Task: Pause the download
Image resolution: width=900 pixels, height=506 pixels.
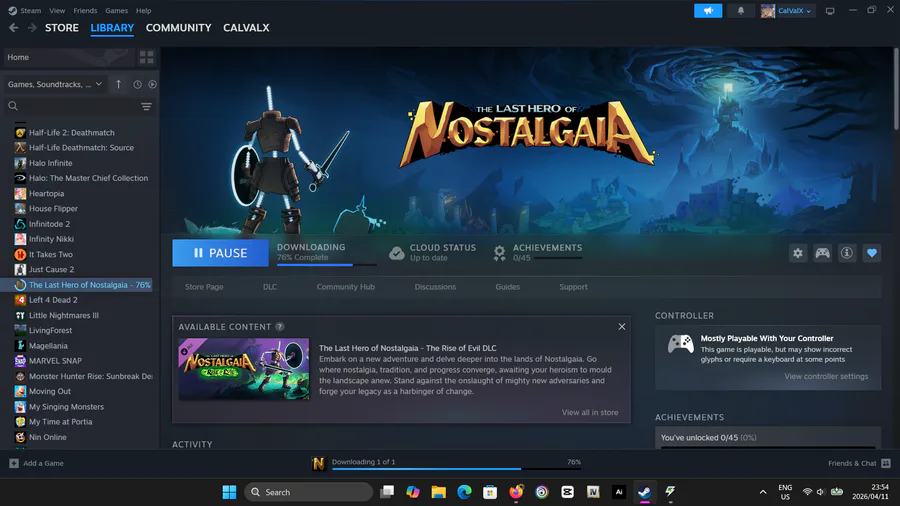Action: tap(220, 253)
